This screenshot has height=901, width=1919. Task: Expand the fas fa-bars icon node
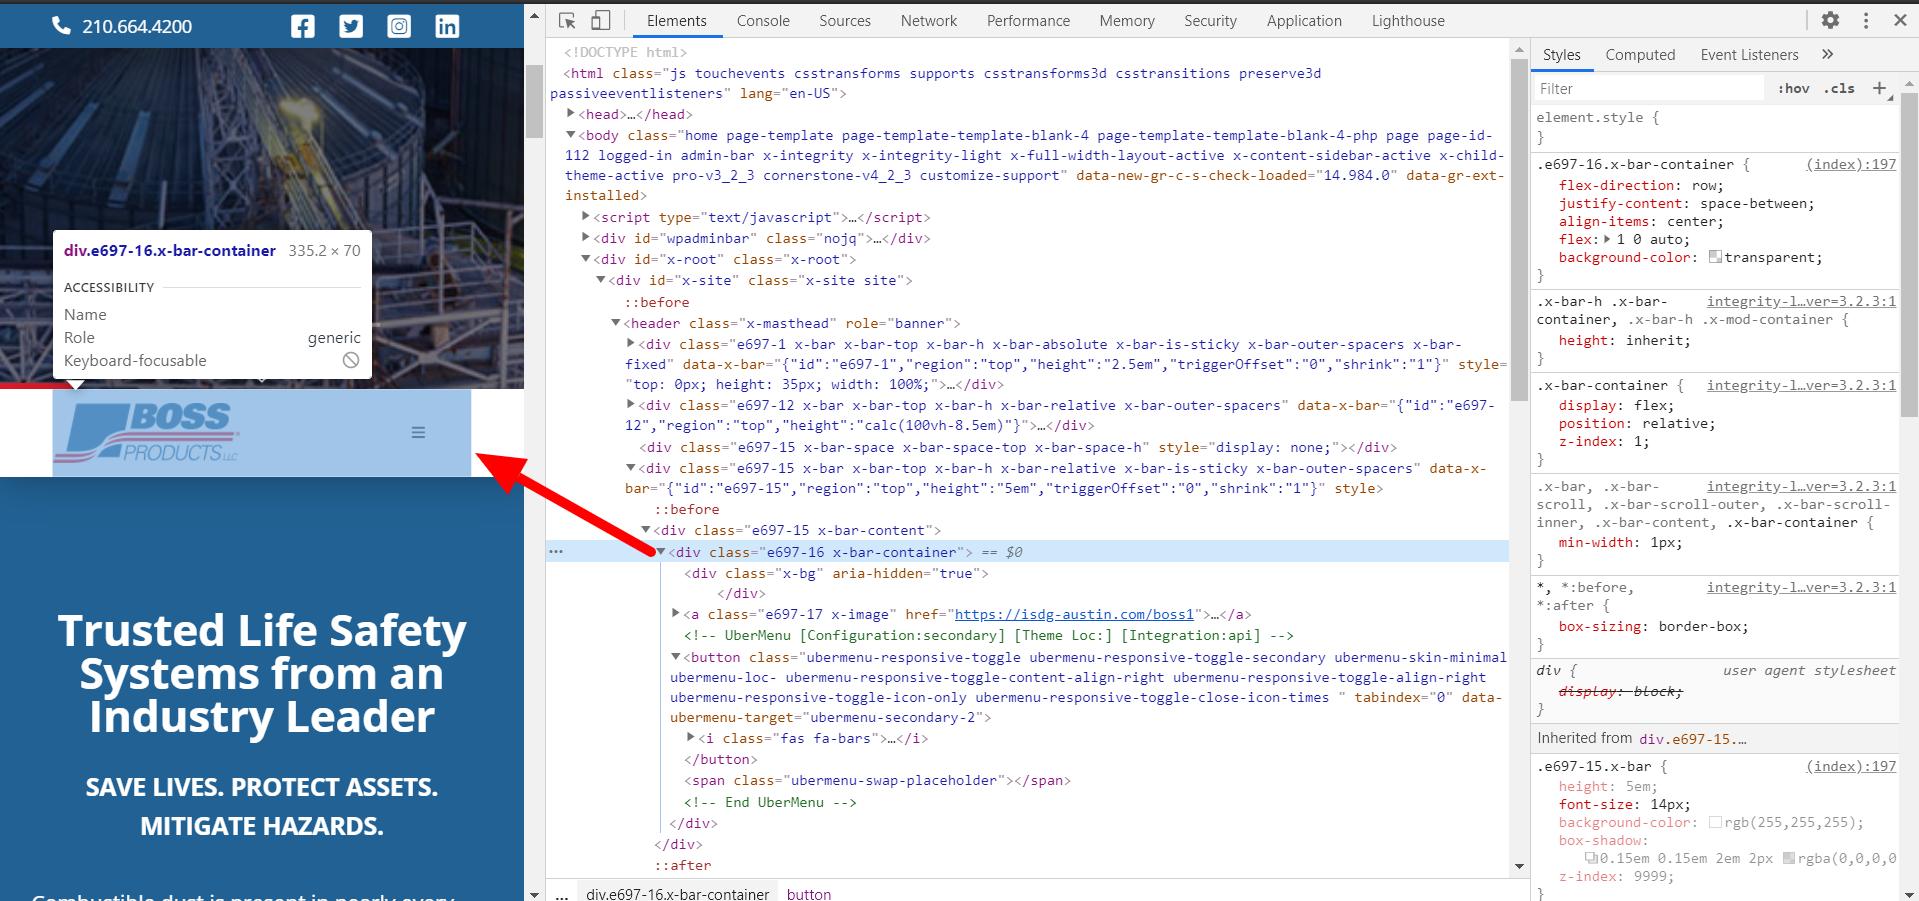[691, 738]
